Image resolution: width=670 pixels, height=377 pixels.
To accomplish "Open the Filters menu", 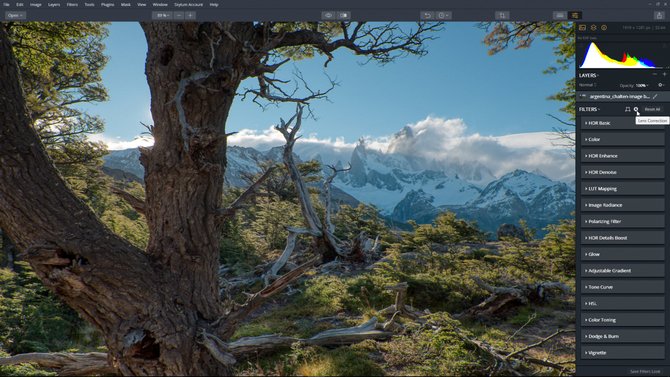I will tap(72, 5).
